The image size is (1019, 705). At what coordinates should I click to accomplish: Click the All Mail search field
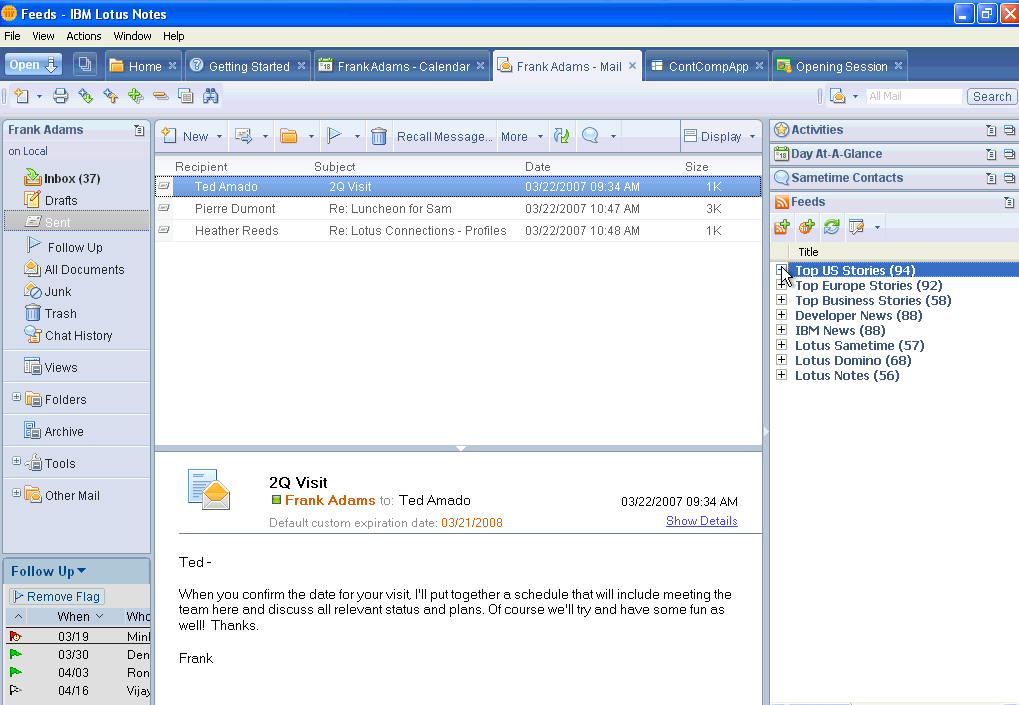tap(912, 97)
